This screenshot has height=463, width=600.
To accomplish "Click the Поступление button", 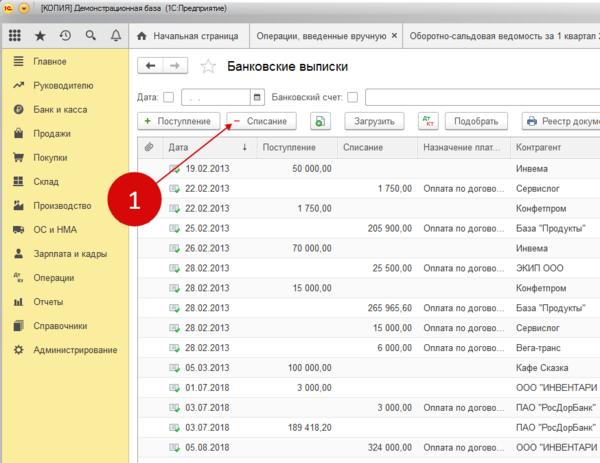I will pyautogui.click(x=179, y=121).
